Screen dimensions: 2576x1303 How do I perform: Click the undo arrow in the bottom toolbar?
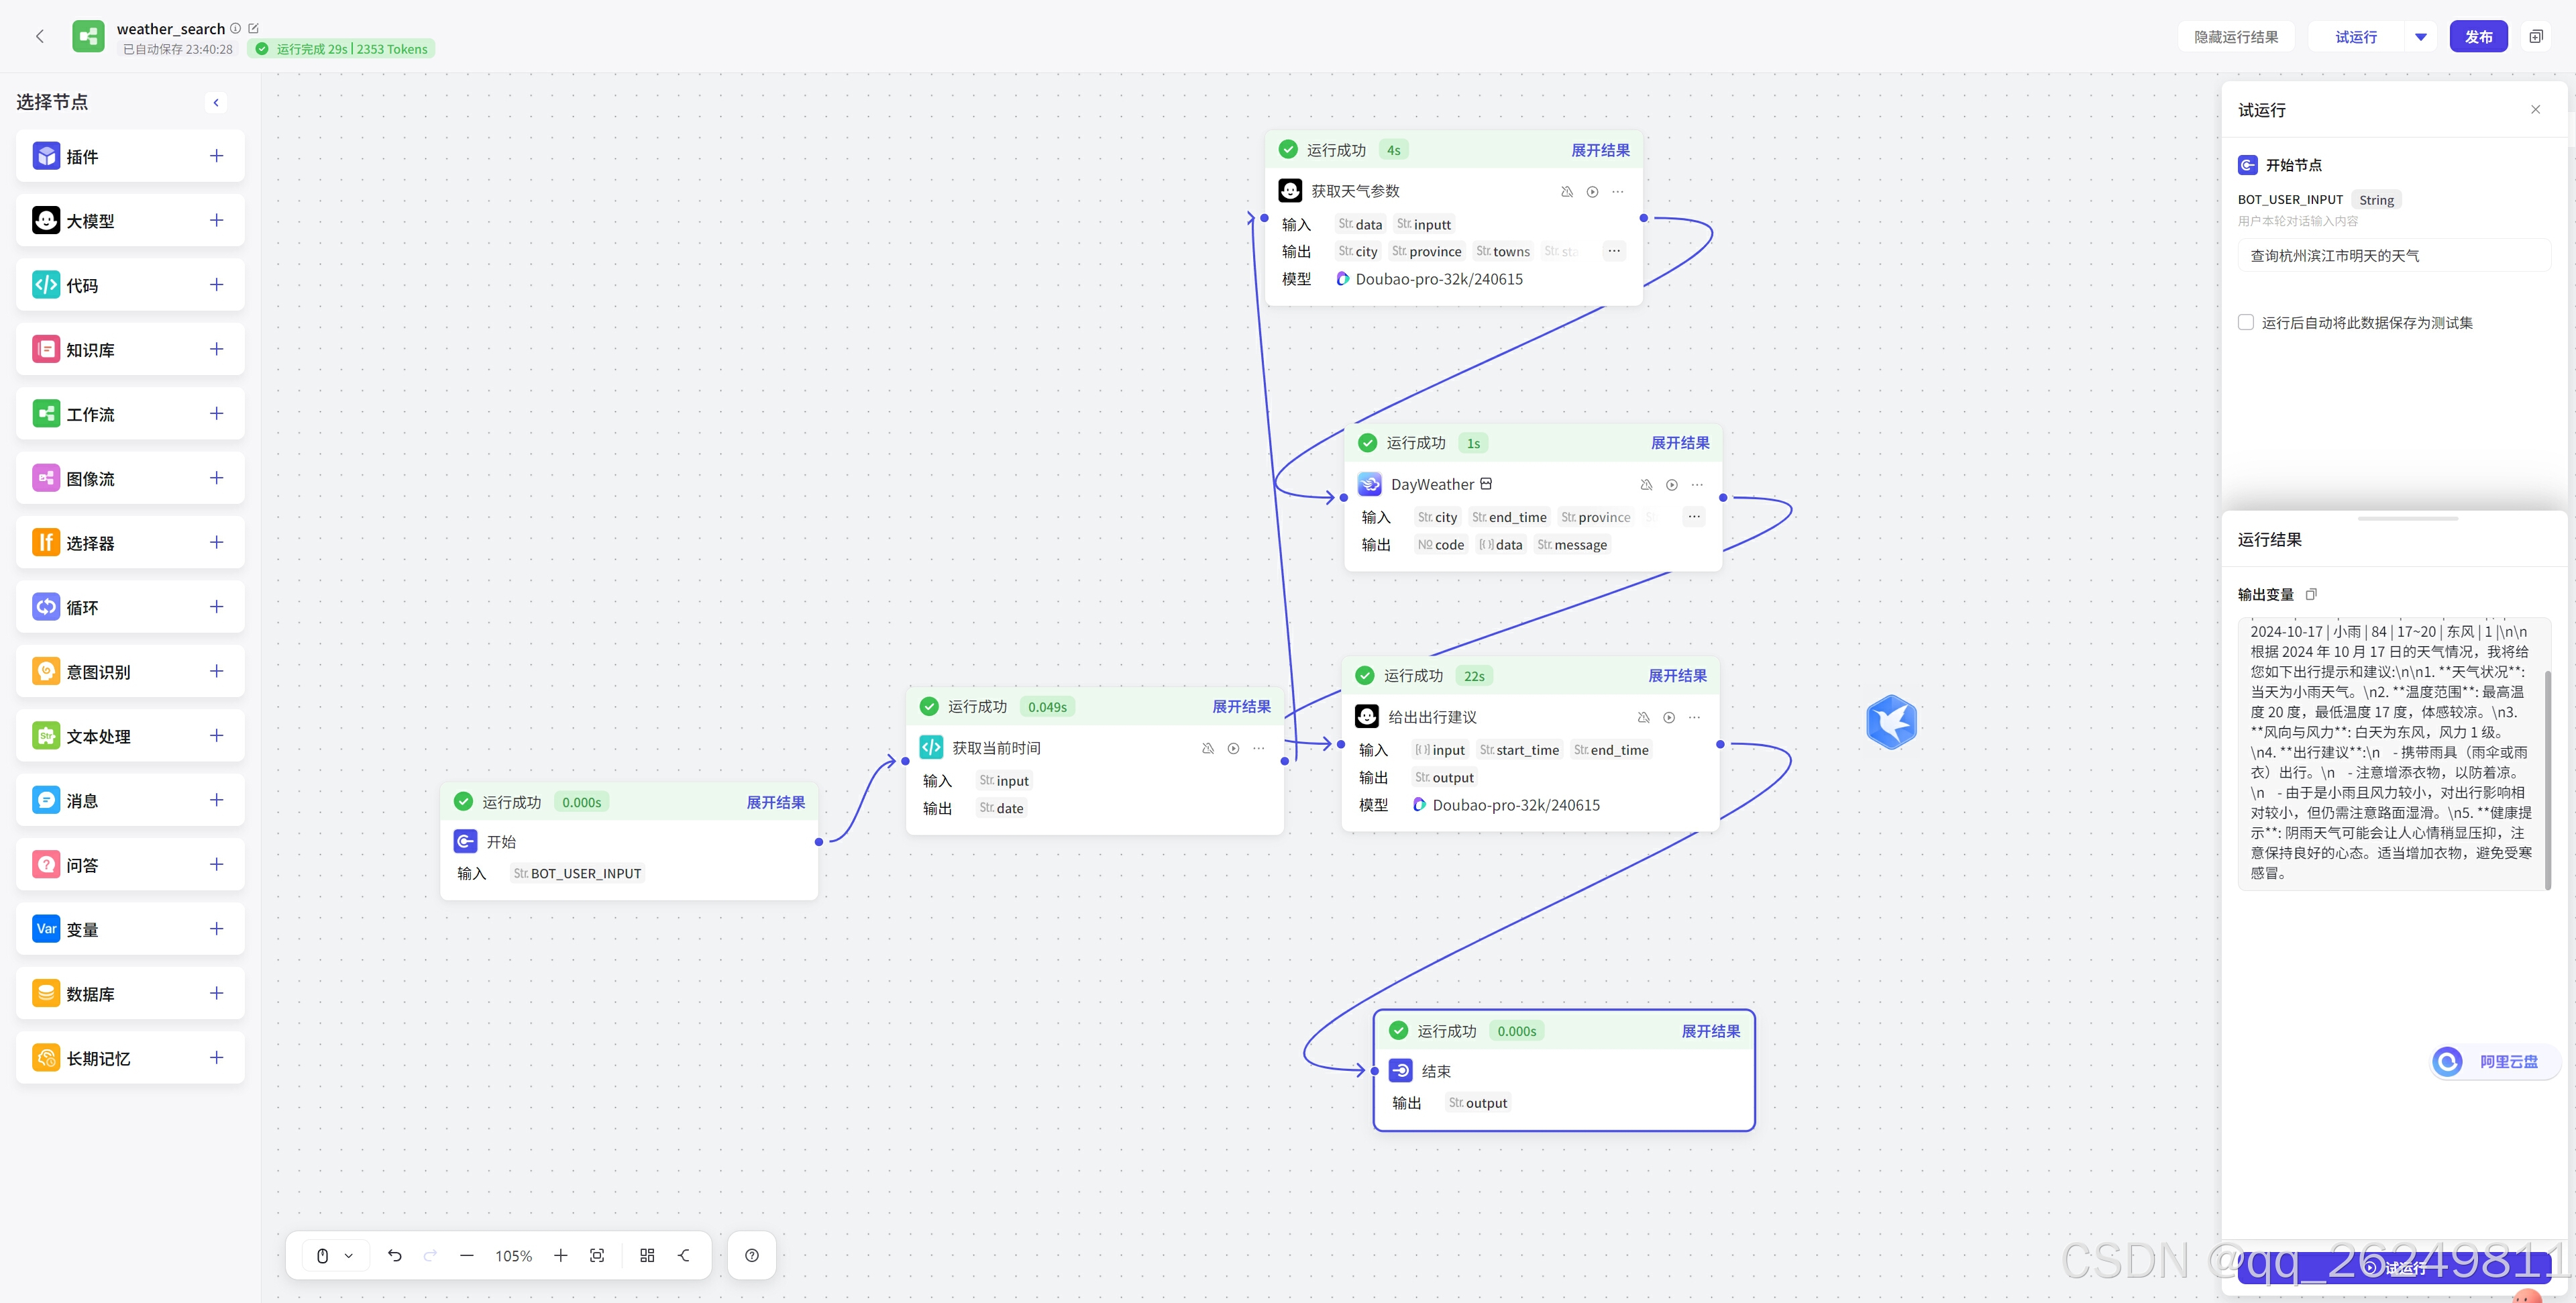[x=395, y=1255]
